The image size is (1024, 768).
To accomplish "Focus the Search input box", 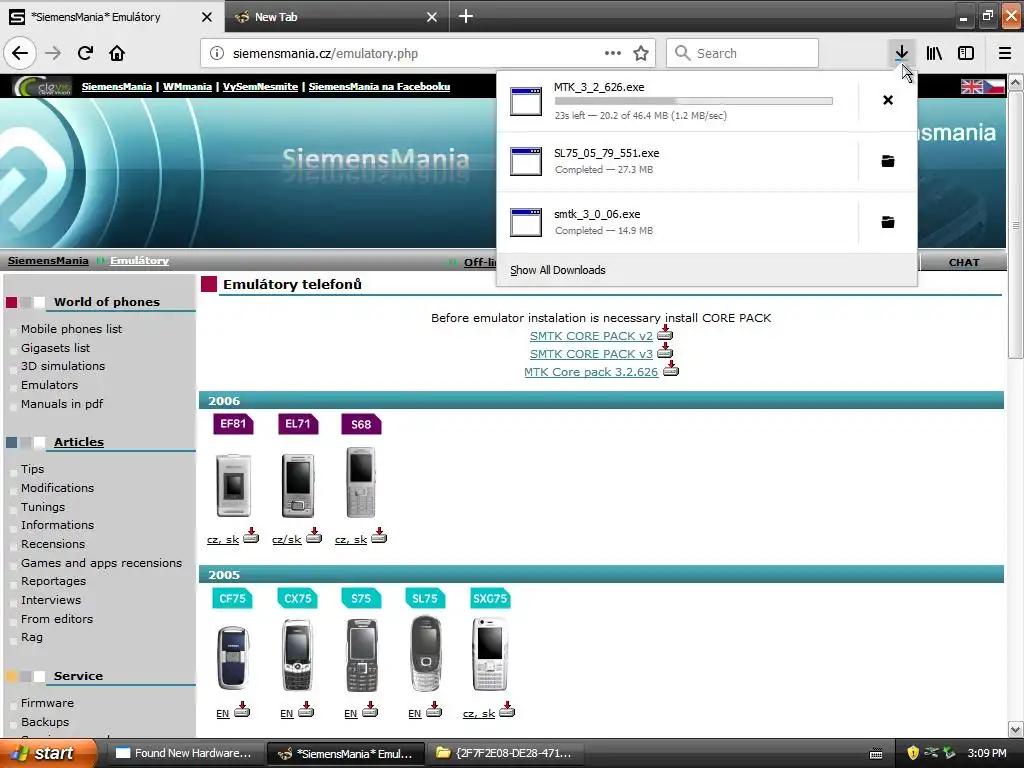I will 742,53.
